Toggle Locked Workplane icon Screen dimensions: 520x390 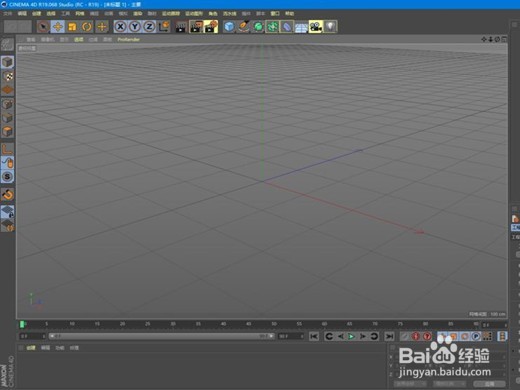7,212
